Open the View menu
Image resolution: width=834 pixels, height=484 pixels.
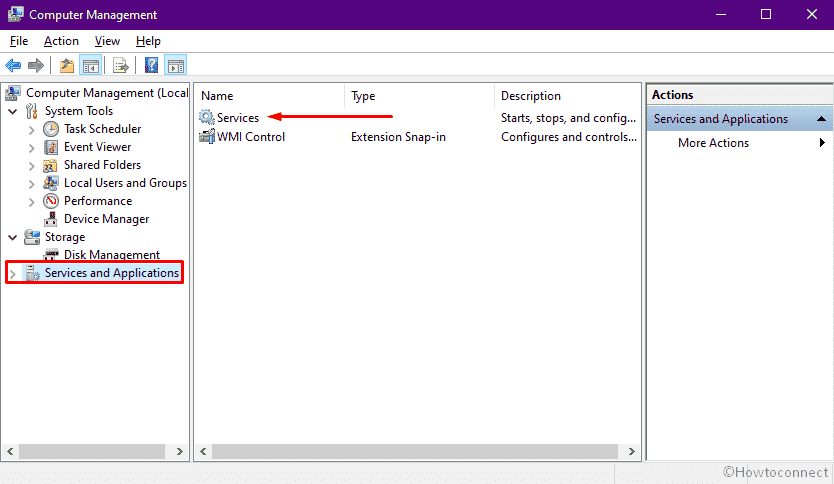pyautogui.click(x=107, y=41)
